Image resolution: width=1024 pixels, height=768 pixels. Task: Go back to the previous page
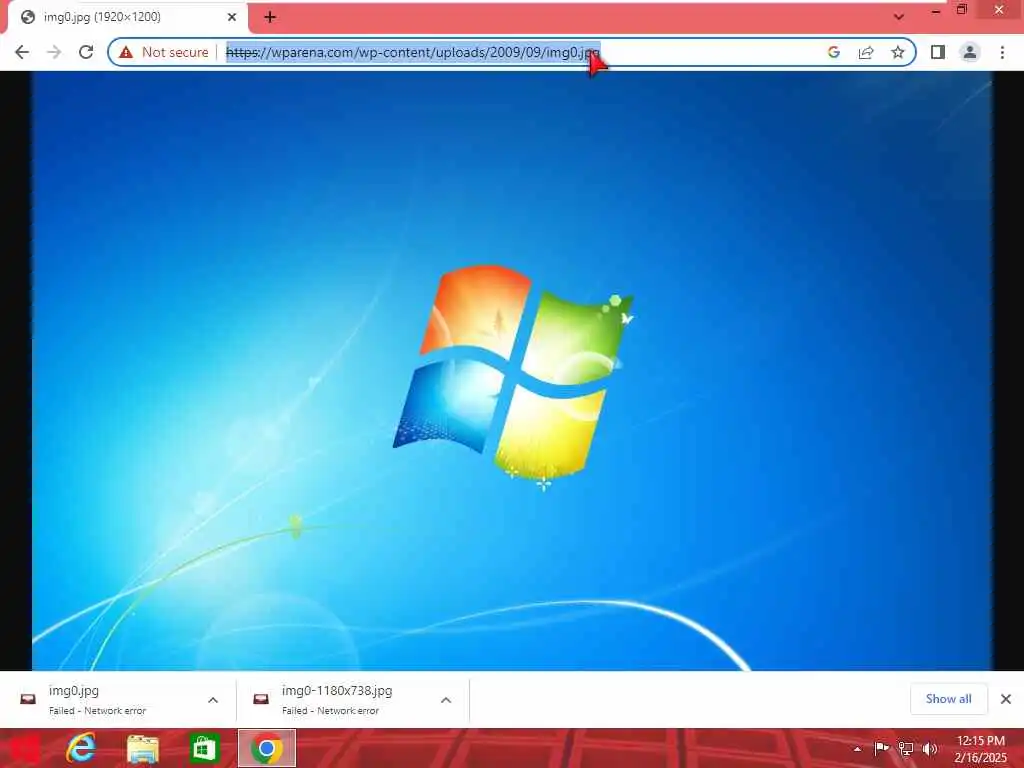22,52
